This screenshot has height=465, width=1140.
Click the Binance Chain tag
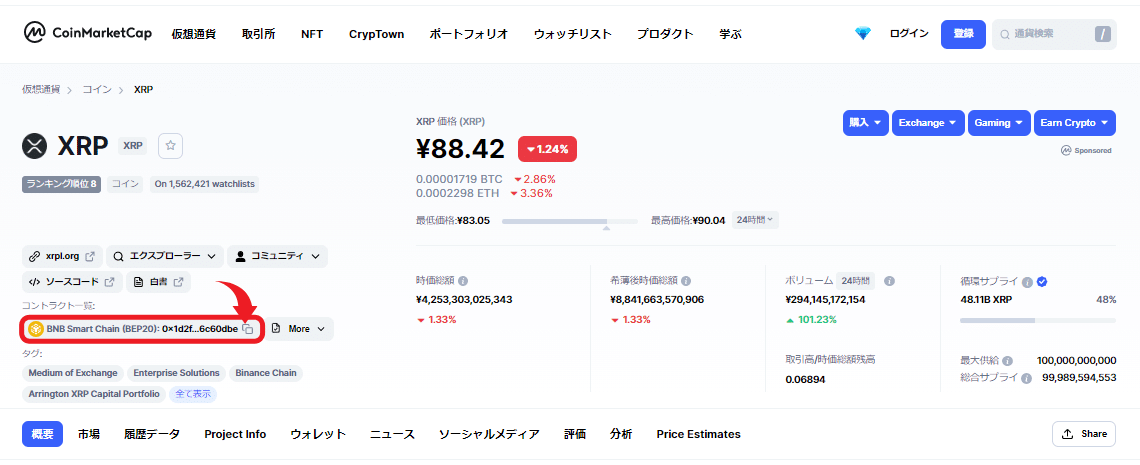(266, 373)
